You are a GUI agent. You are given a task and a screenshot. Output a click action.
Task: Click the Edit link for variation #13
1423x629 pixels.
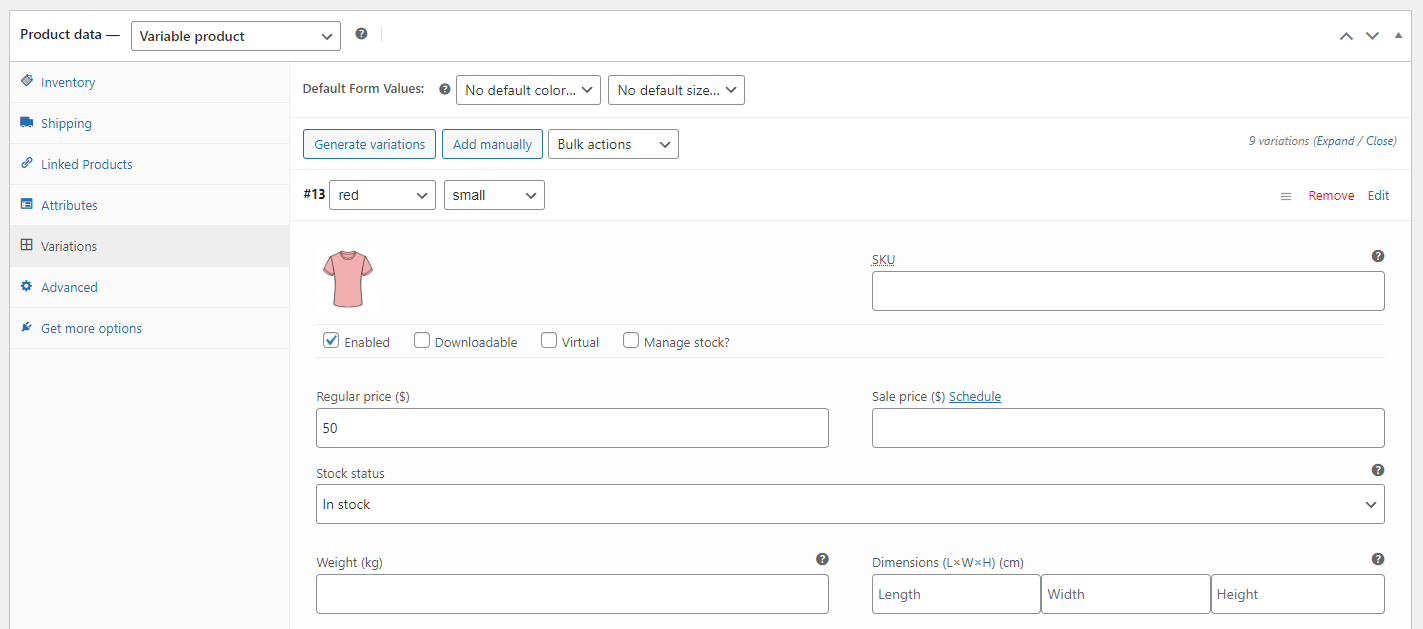pyautogui.click(x=1378, y=195)
